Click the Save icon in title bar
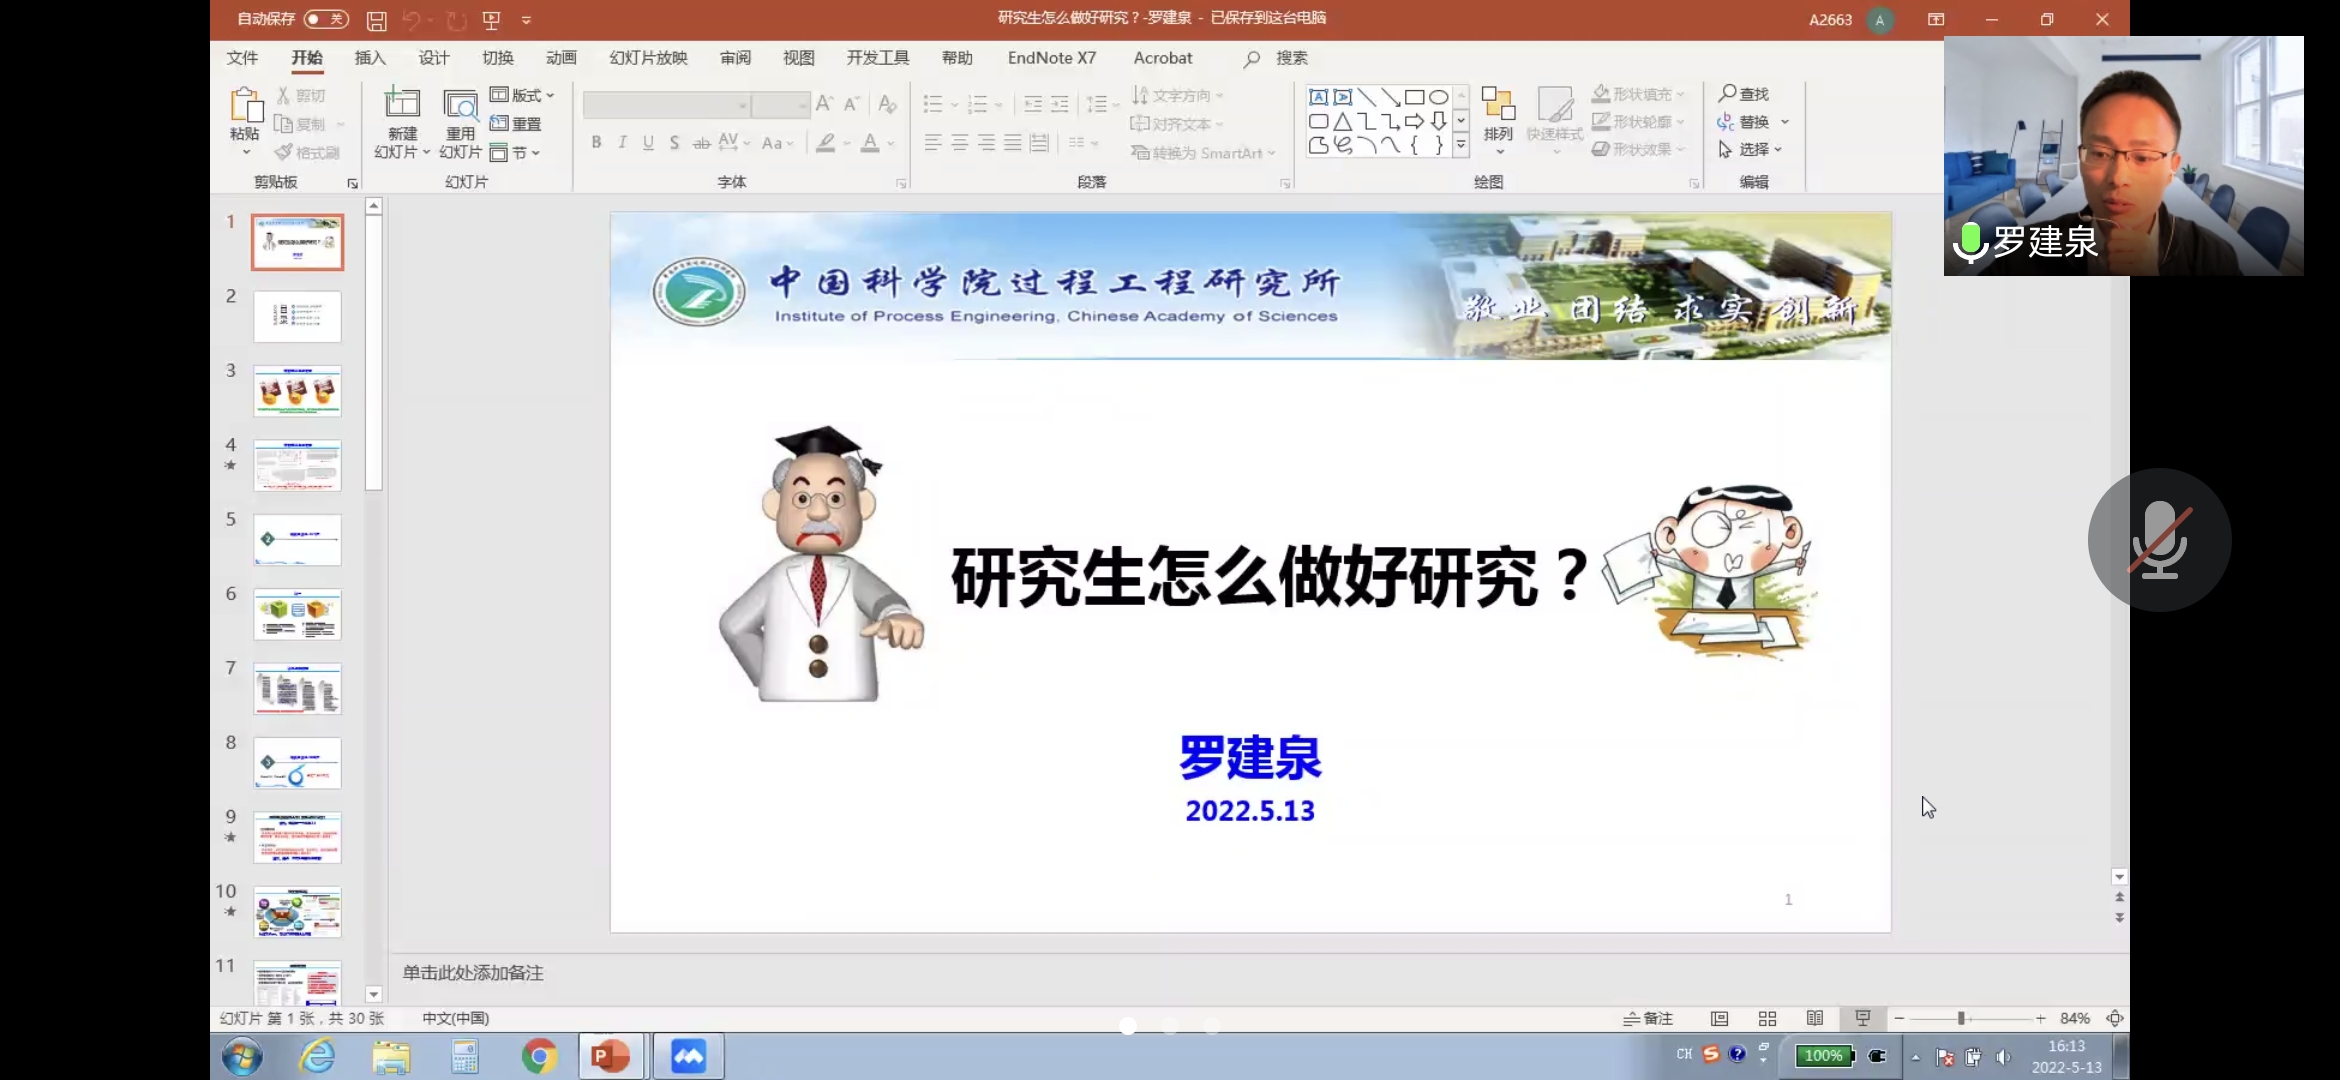 coord(376,20)
